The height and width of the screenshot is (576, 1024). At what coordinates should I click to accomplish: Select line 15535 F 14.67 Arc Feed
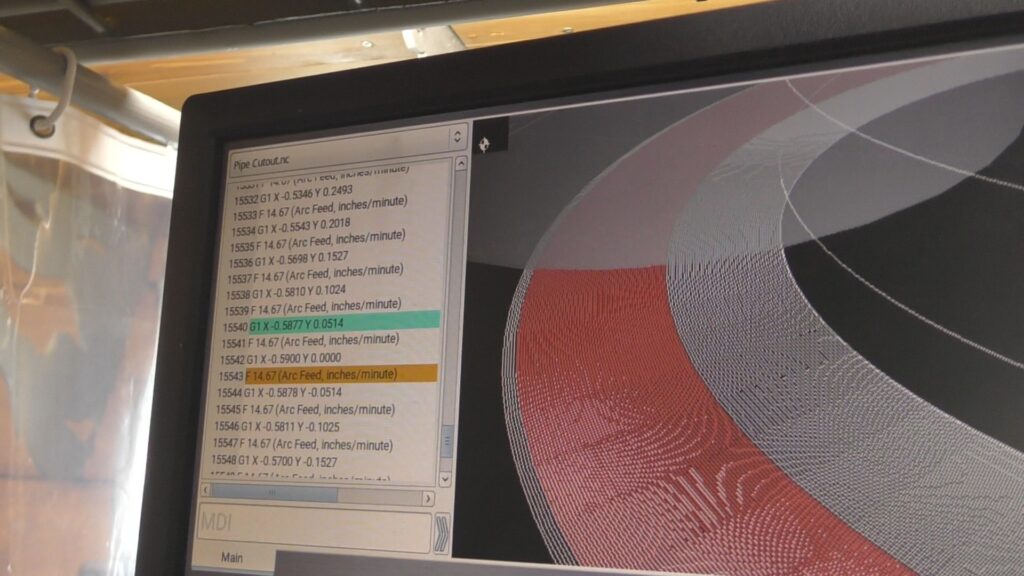tap(317, 240)
